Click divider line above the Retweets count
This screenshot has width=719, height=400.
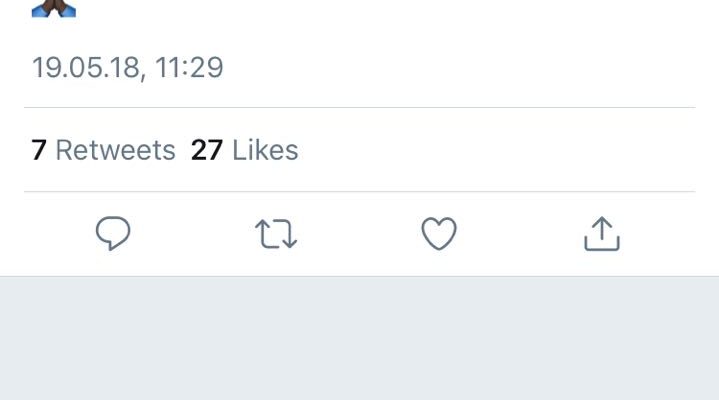360,107
